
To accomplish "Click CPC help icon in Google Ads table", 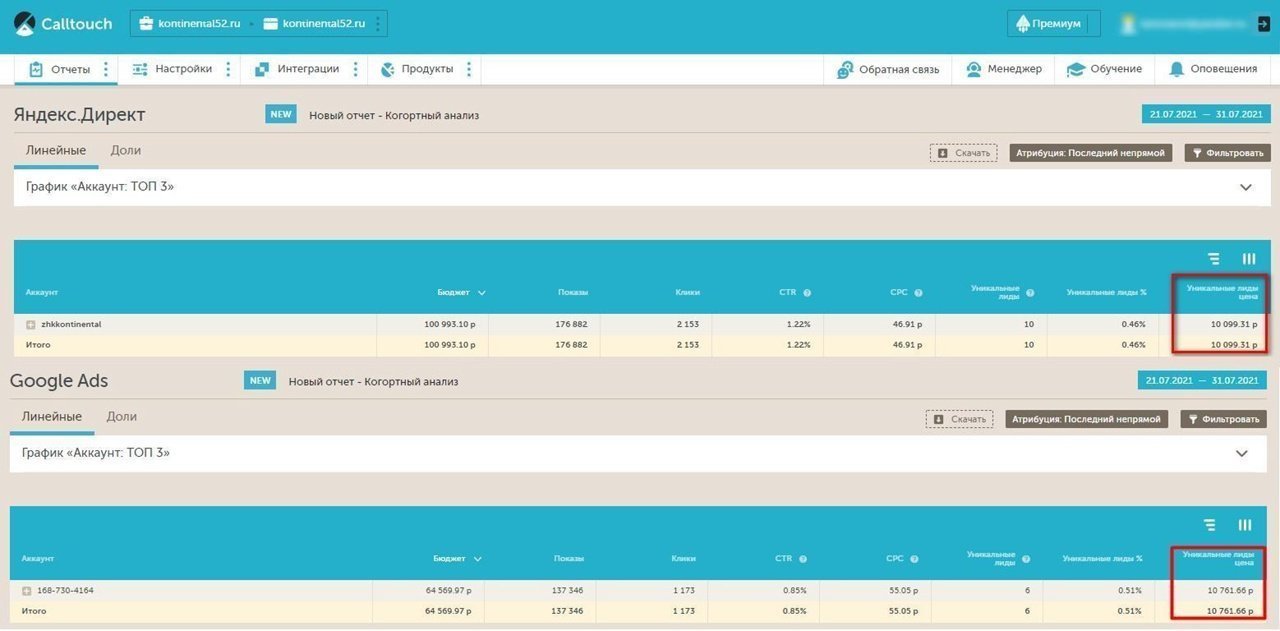I will tap(914, 559).
